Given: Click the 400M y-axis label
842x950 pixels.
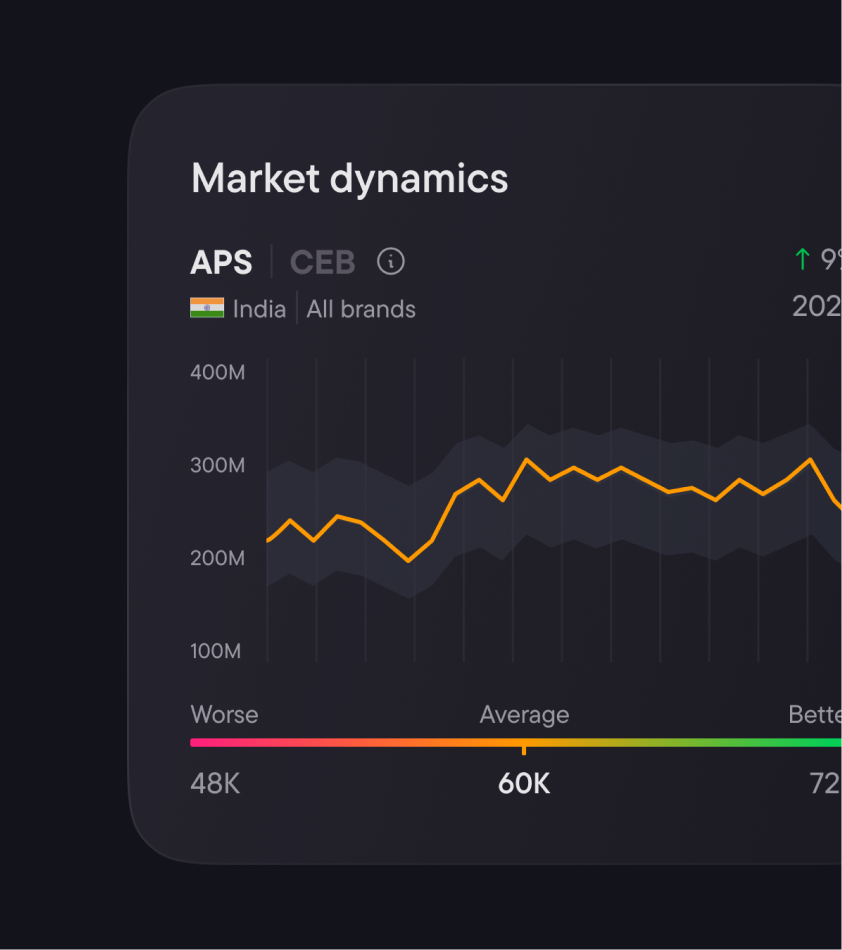Looking at the screenshot, I should click(217, 373).
